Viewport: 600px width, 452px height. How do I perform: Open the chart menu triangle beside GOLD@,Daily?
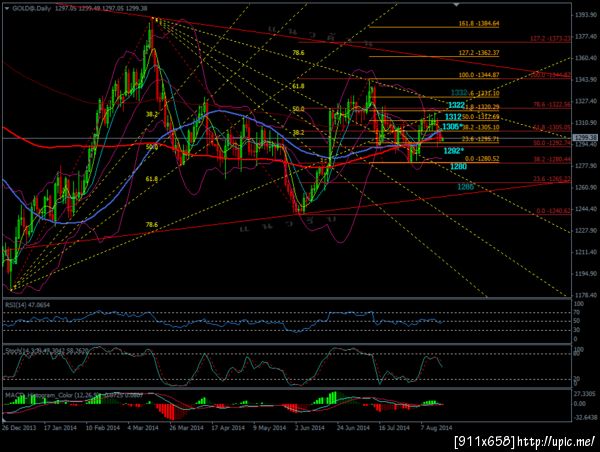pos(7,8)
